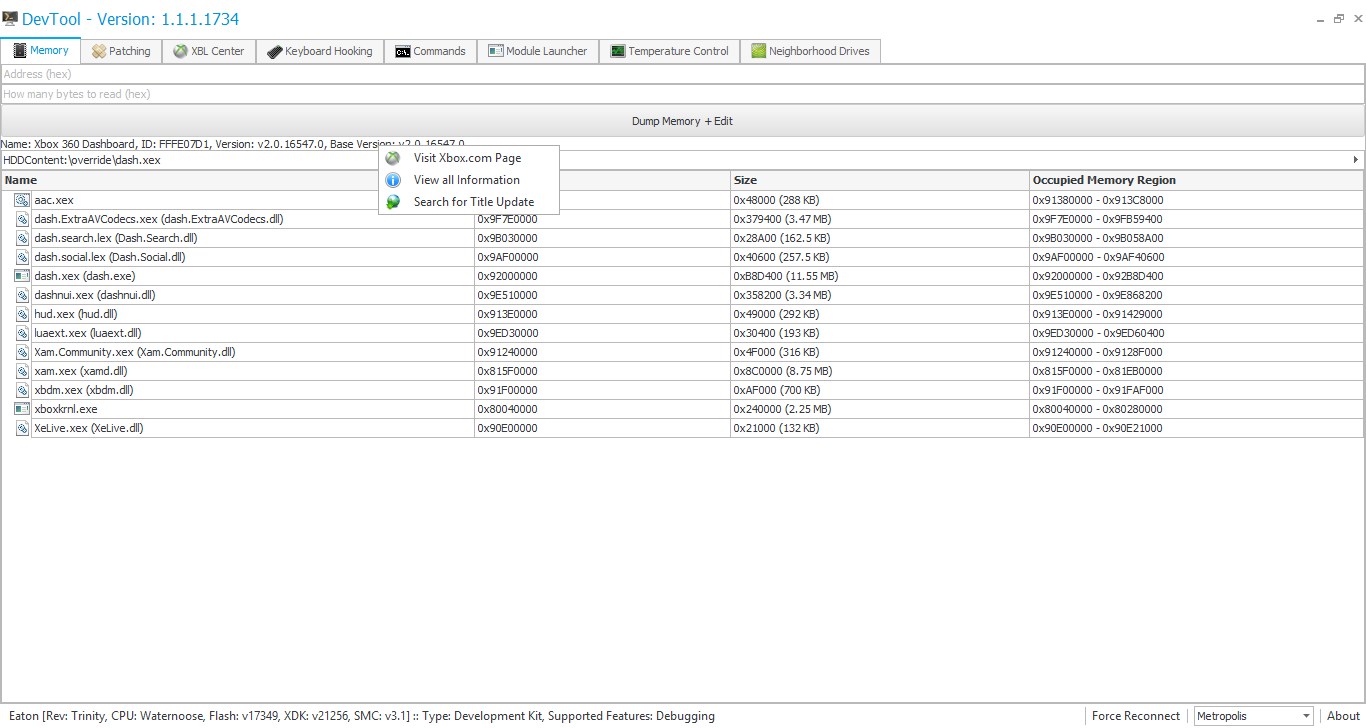Viewport: 1366px width, 728px height.
Task: Click the 0x8C0000 (8.75 MB) size cell
Action: click(x=880, y=371)
